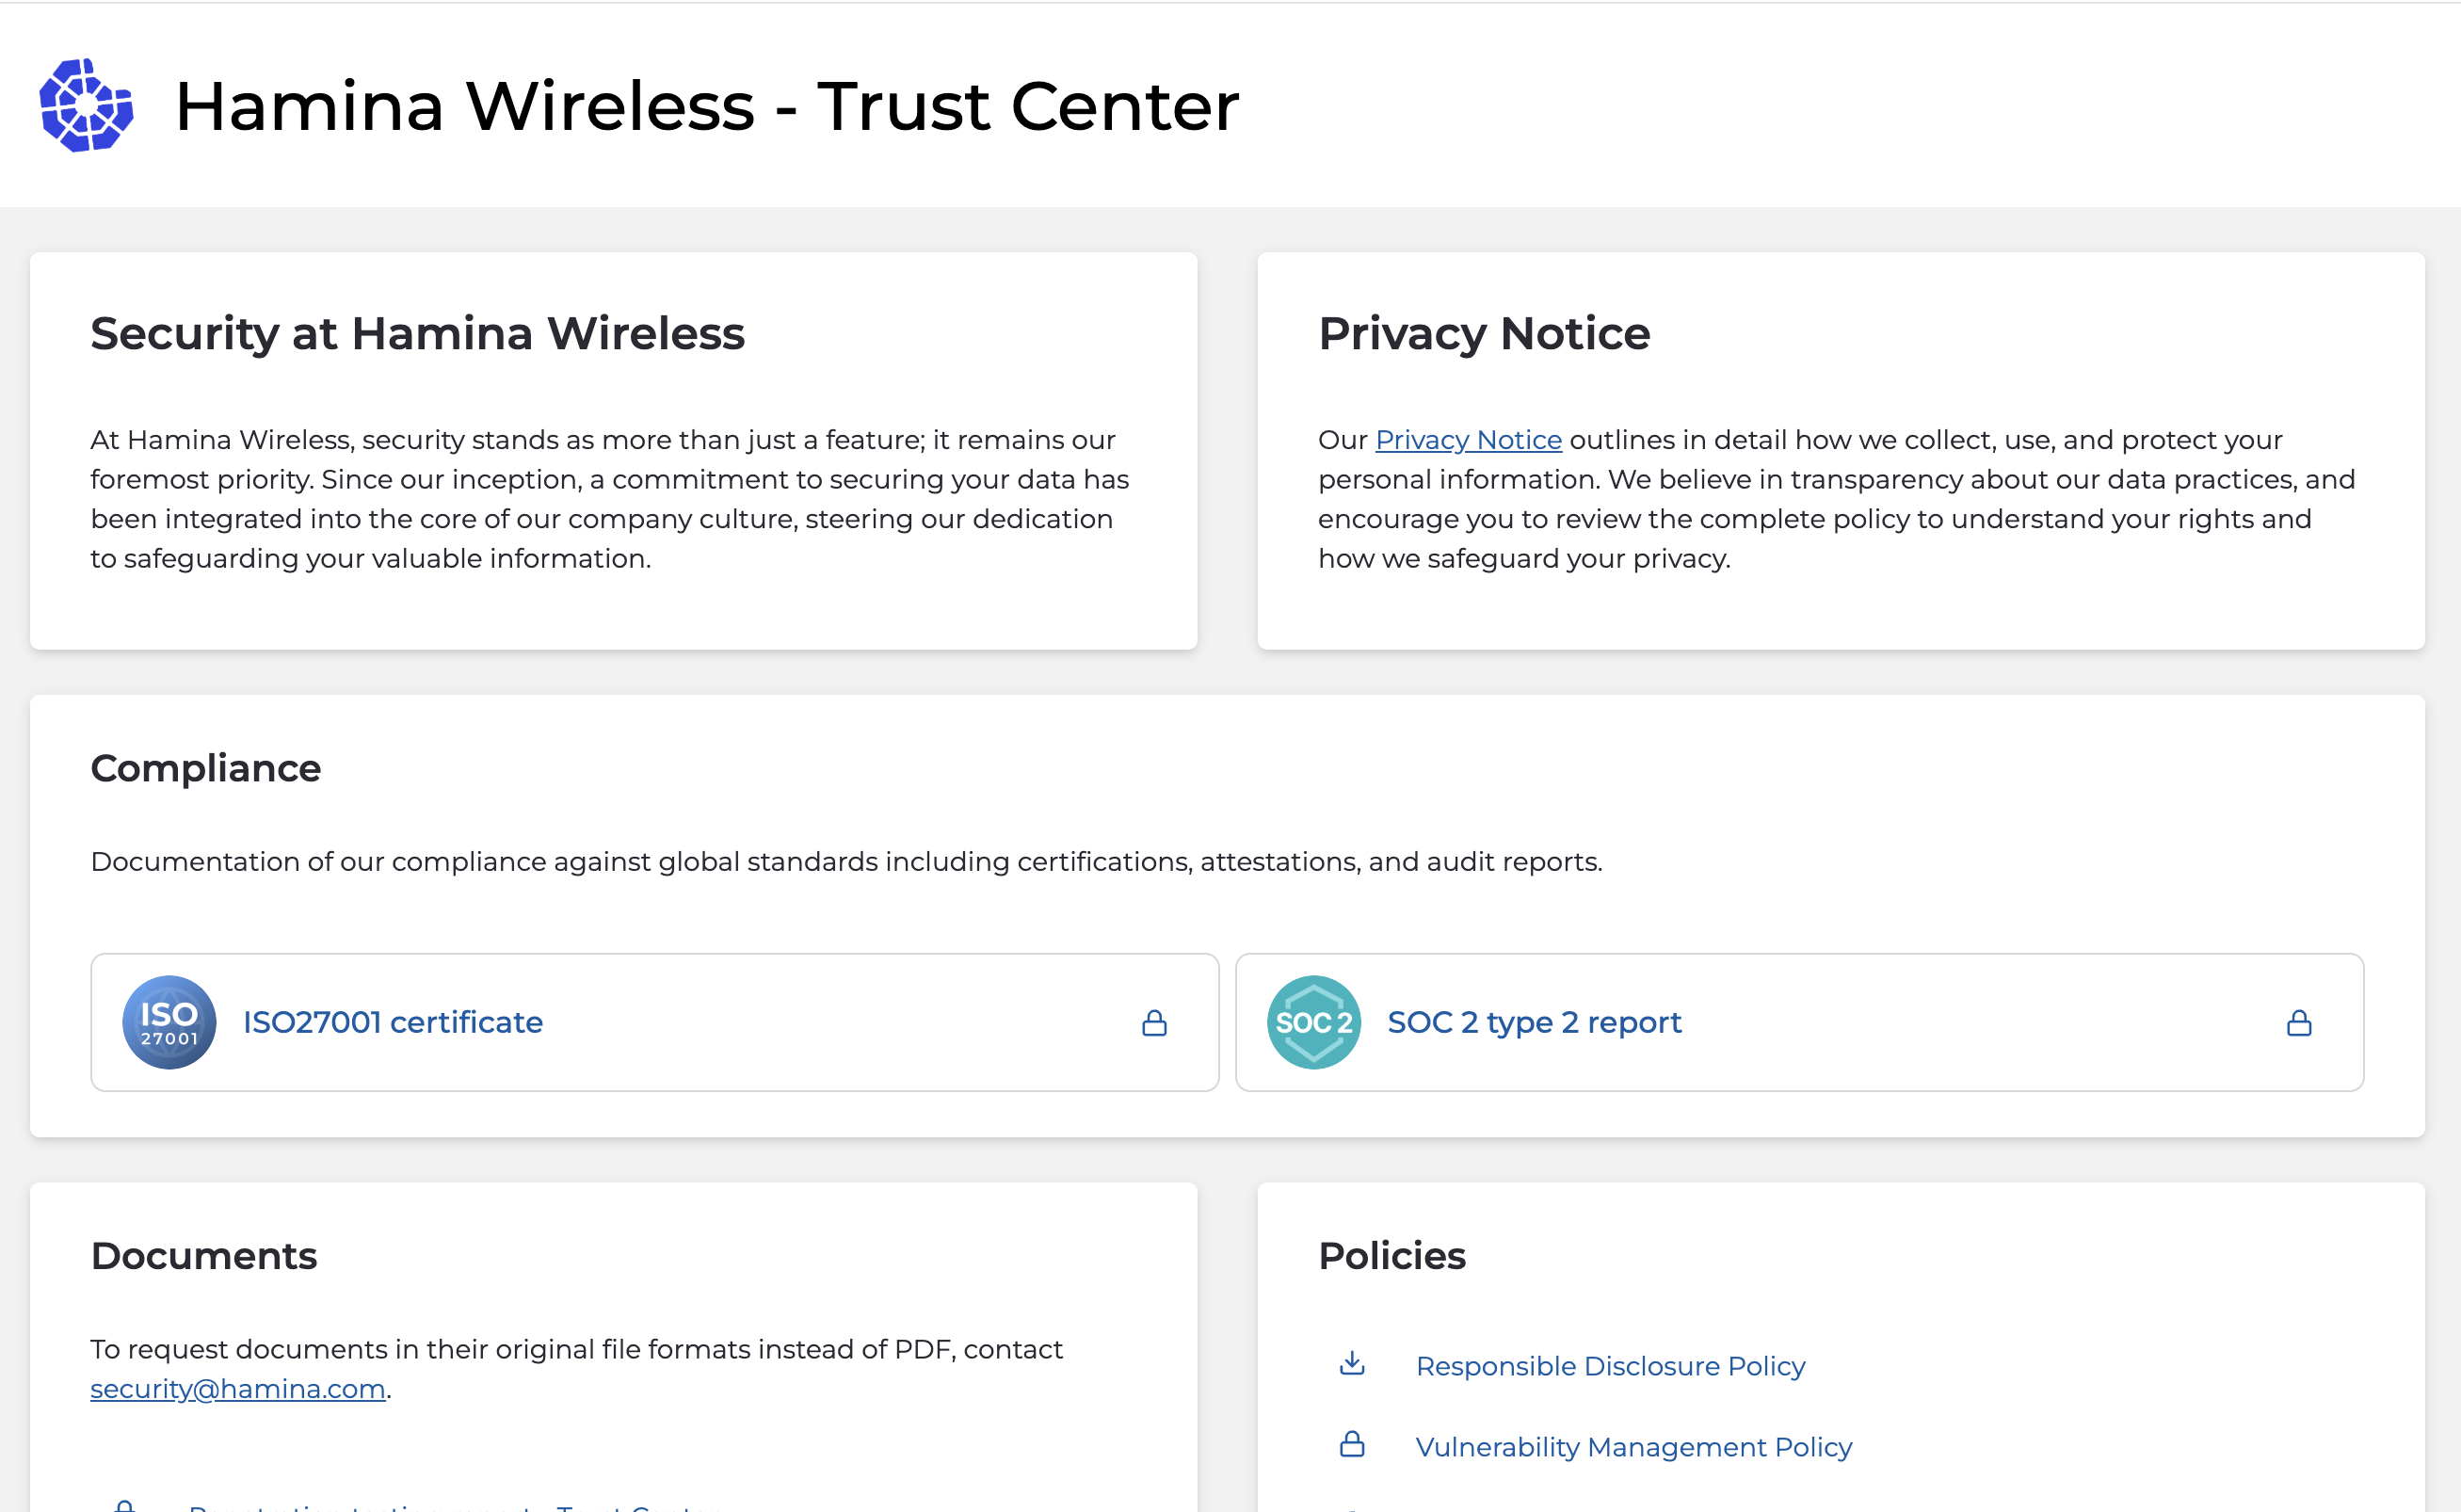Click the Documents section heading
The image size is (2461, 1512).
click(x=203, y=1256)
